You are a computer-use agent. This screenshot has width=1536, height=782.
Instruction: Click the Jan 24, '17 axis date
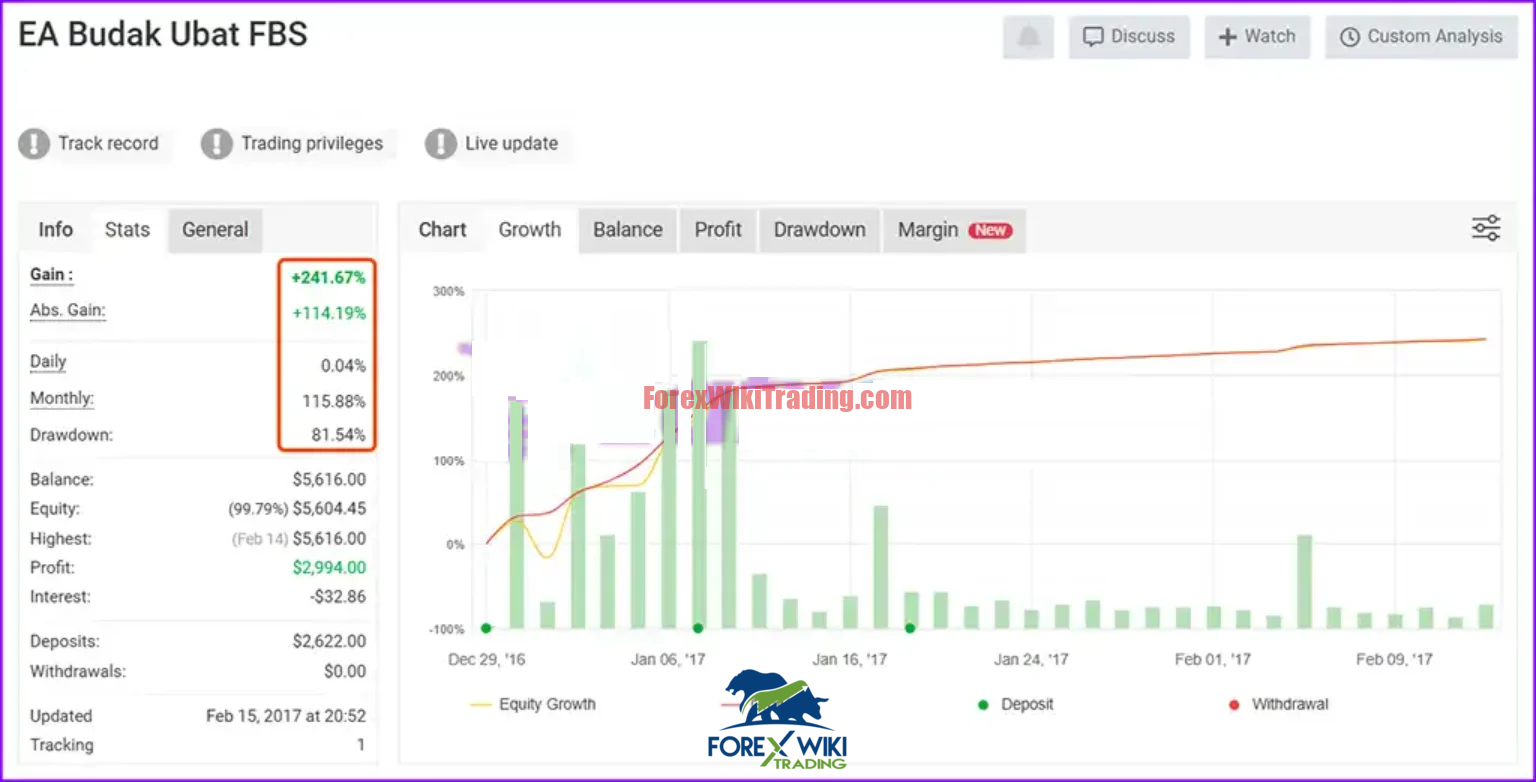pyautogui.click(x=1031, y=659)
